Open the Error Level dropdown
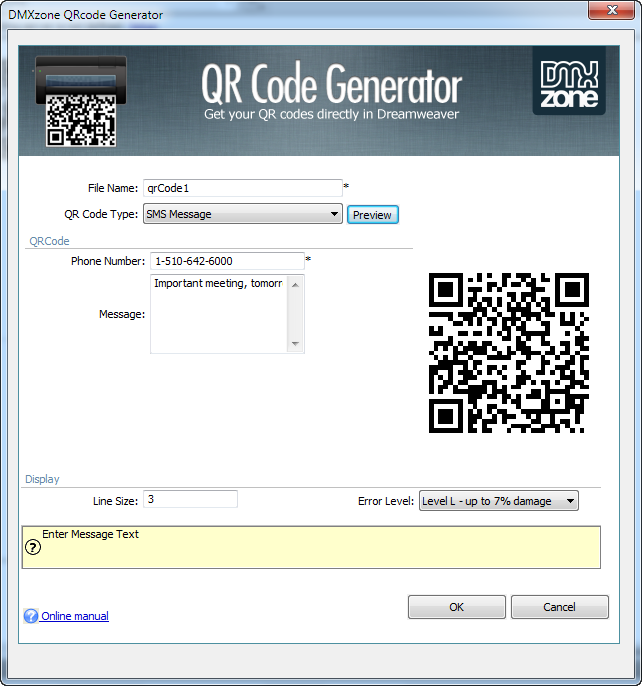 pos(498,501)
